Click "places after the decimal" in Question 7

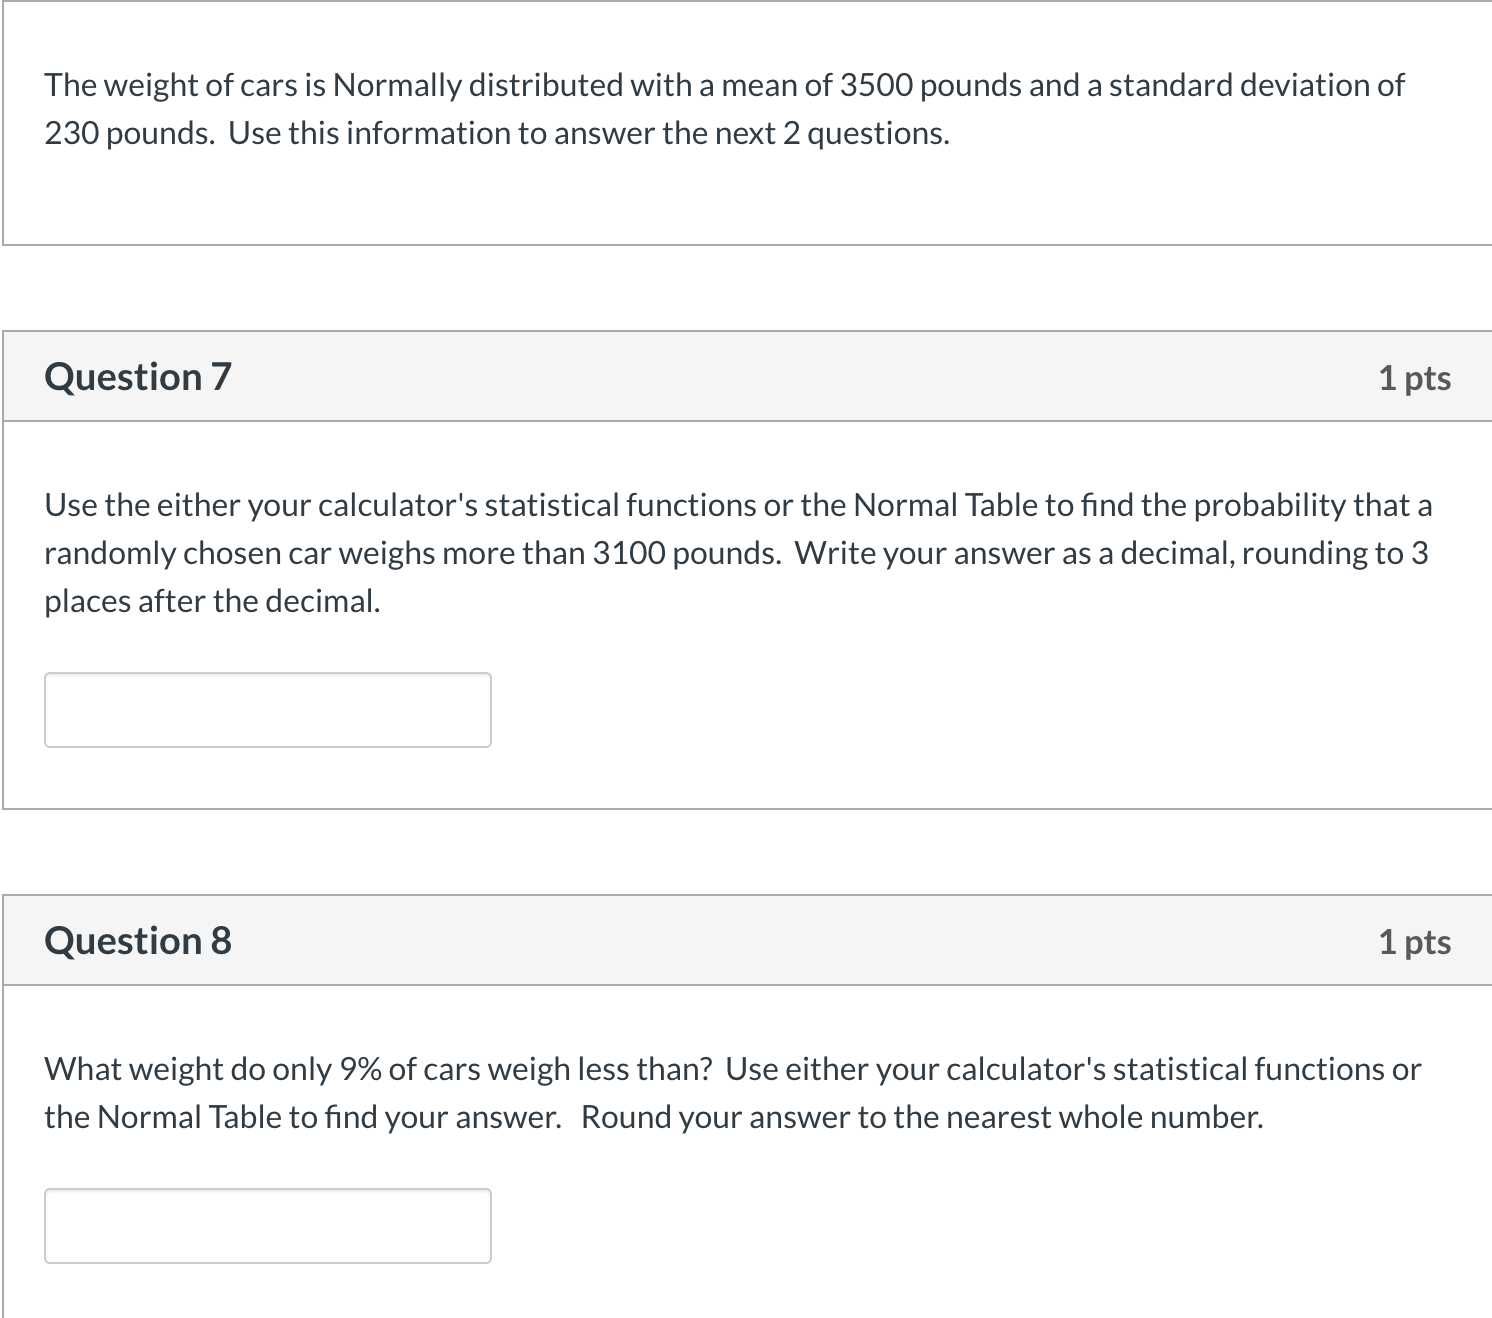pos(210,602)
